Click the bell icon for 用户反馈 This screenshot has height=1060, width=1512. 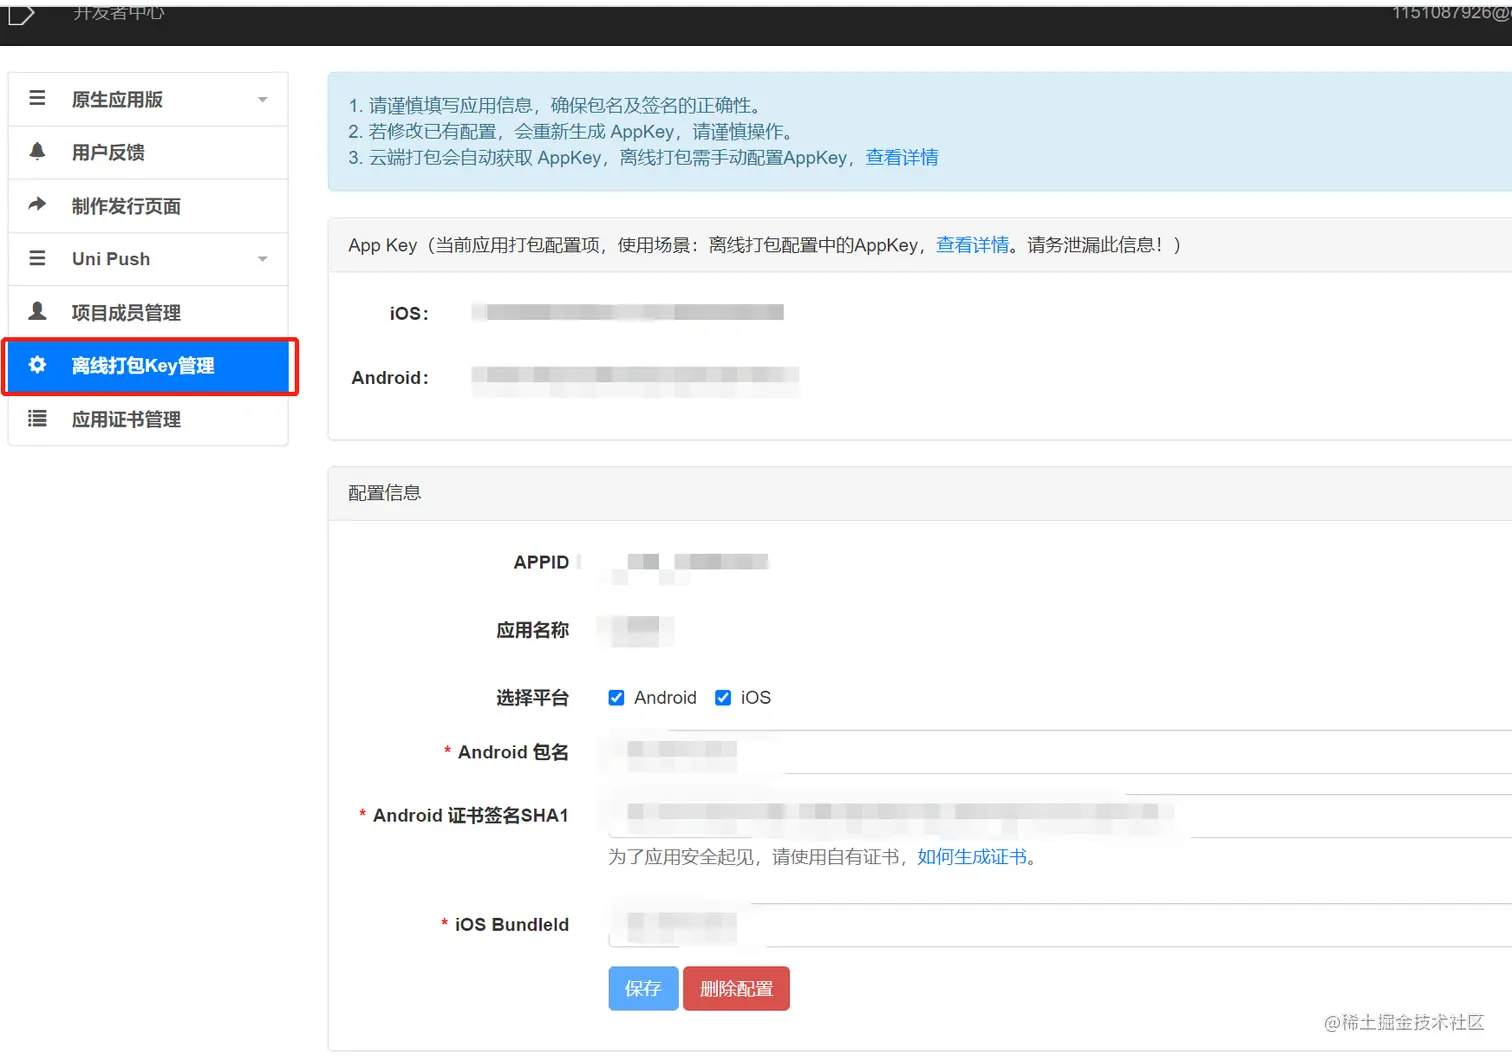point(37,151)
